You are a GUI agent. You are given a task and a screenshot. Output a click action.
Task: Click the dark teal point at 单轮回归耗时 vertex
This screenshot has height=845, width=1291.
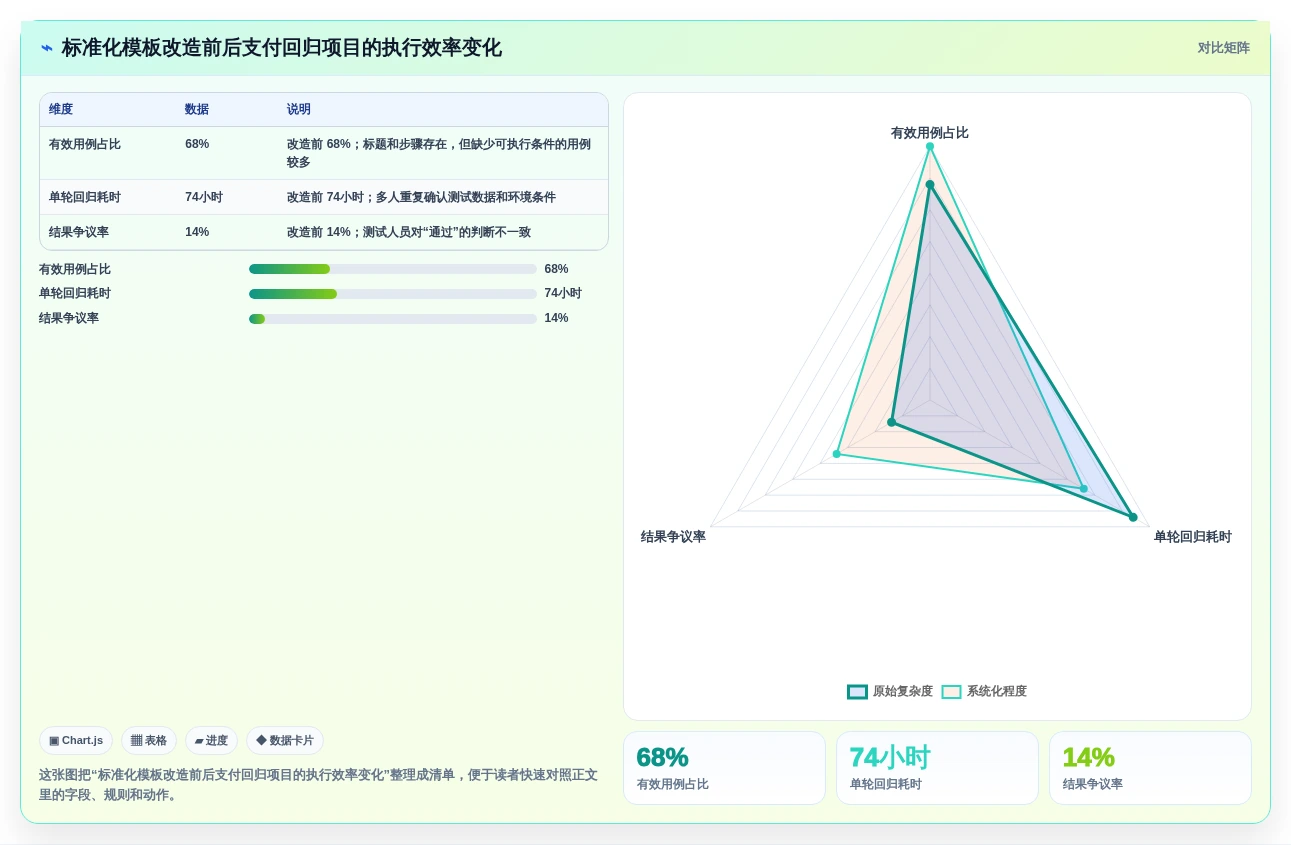point(1133,517)
